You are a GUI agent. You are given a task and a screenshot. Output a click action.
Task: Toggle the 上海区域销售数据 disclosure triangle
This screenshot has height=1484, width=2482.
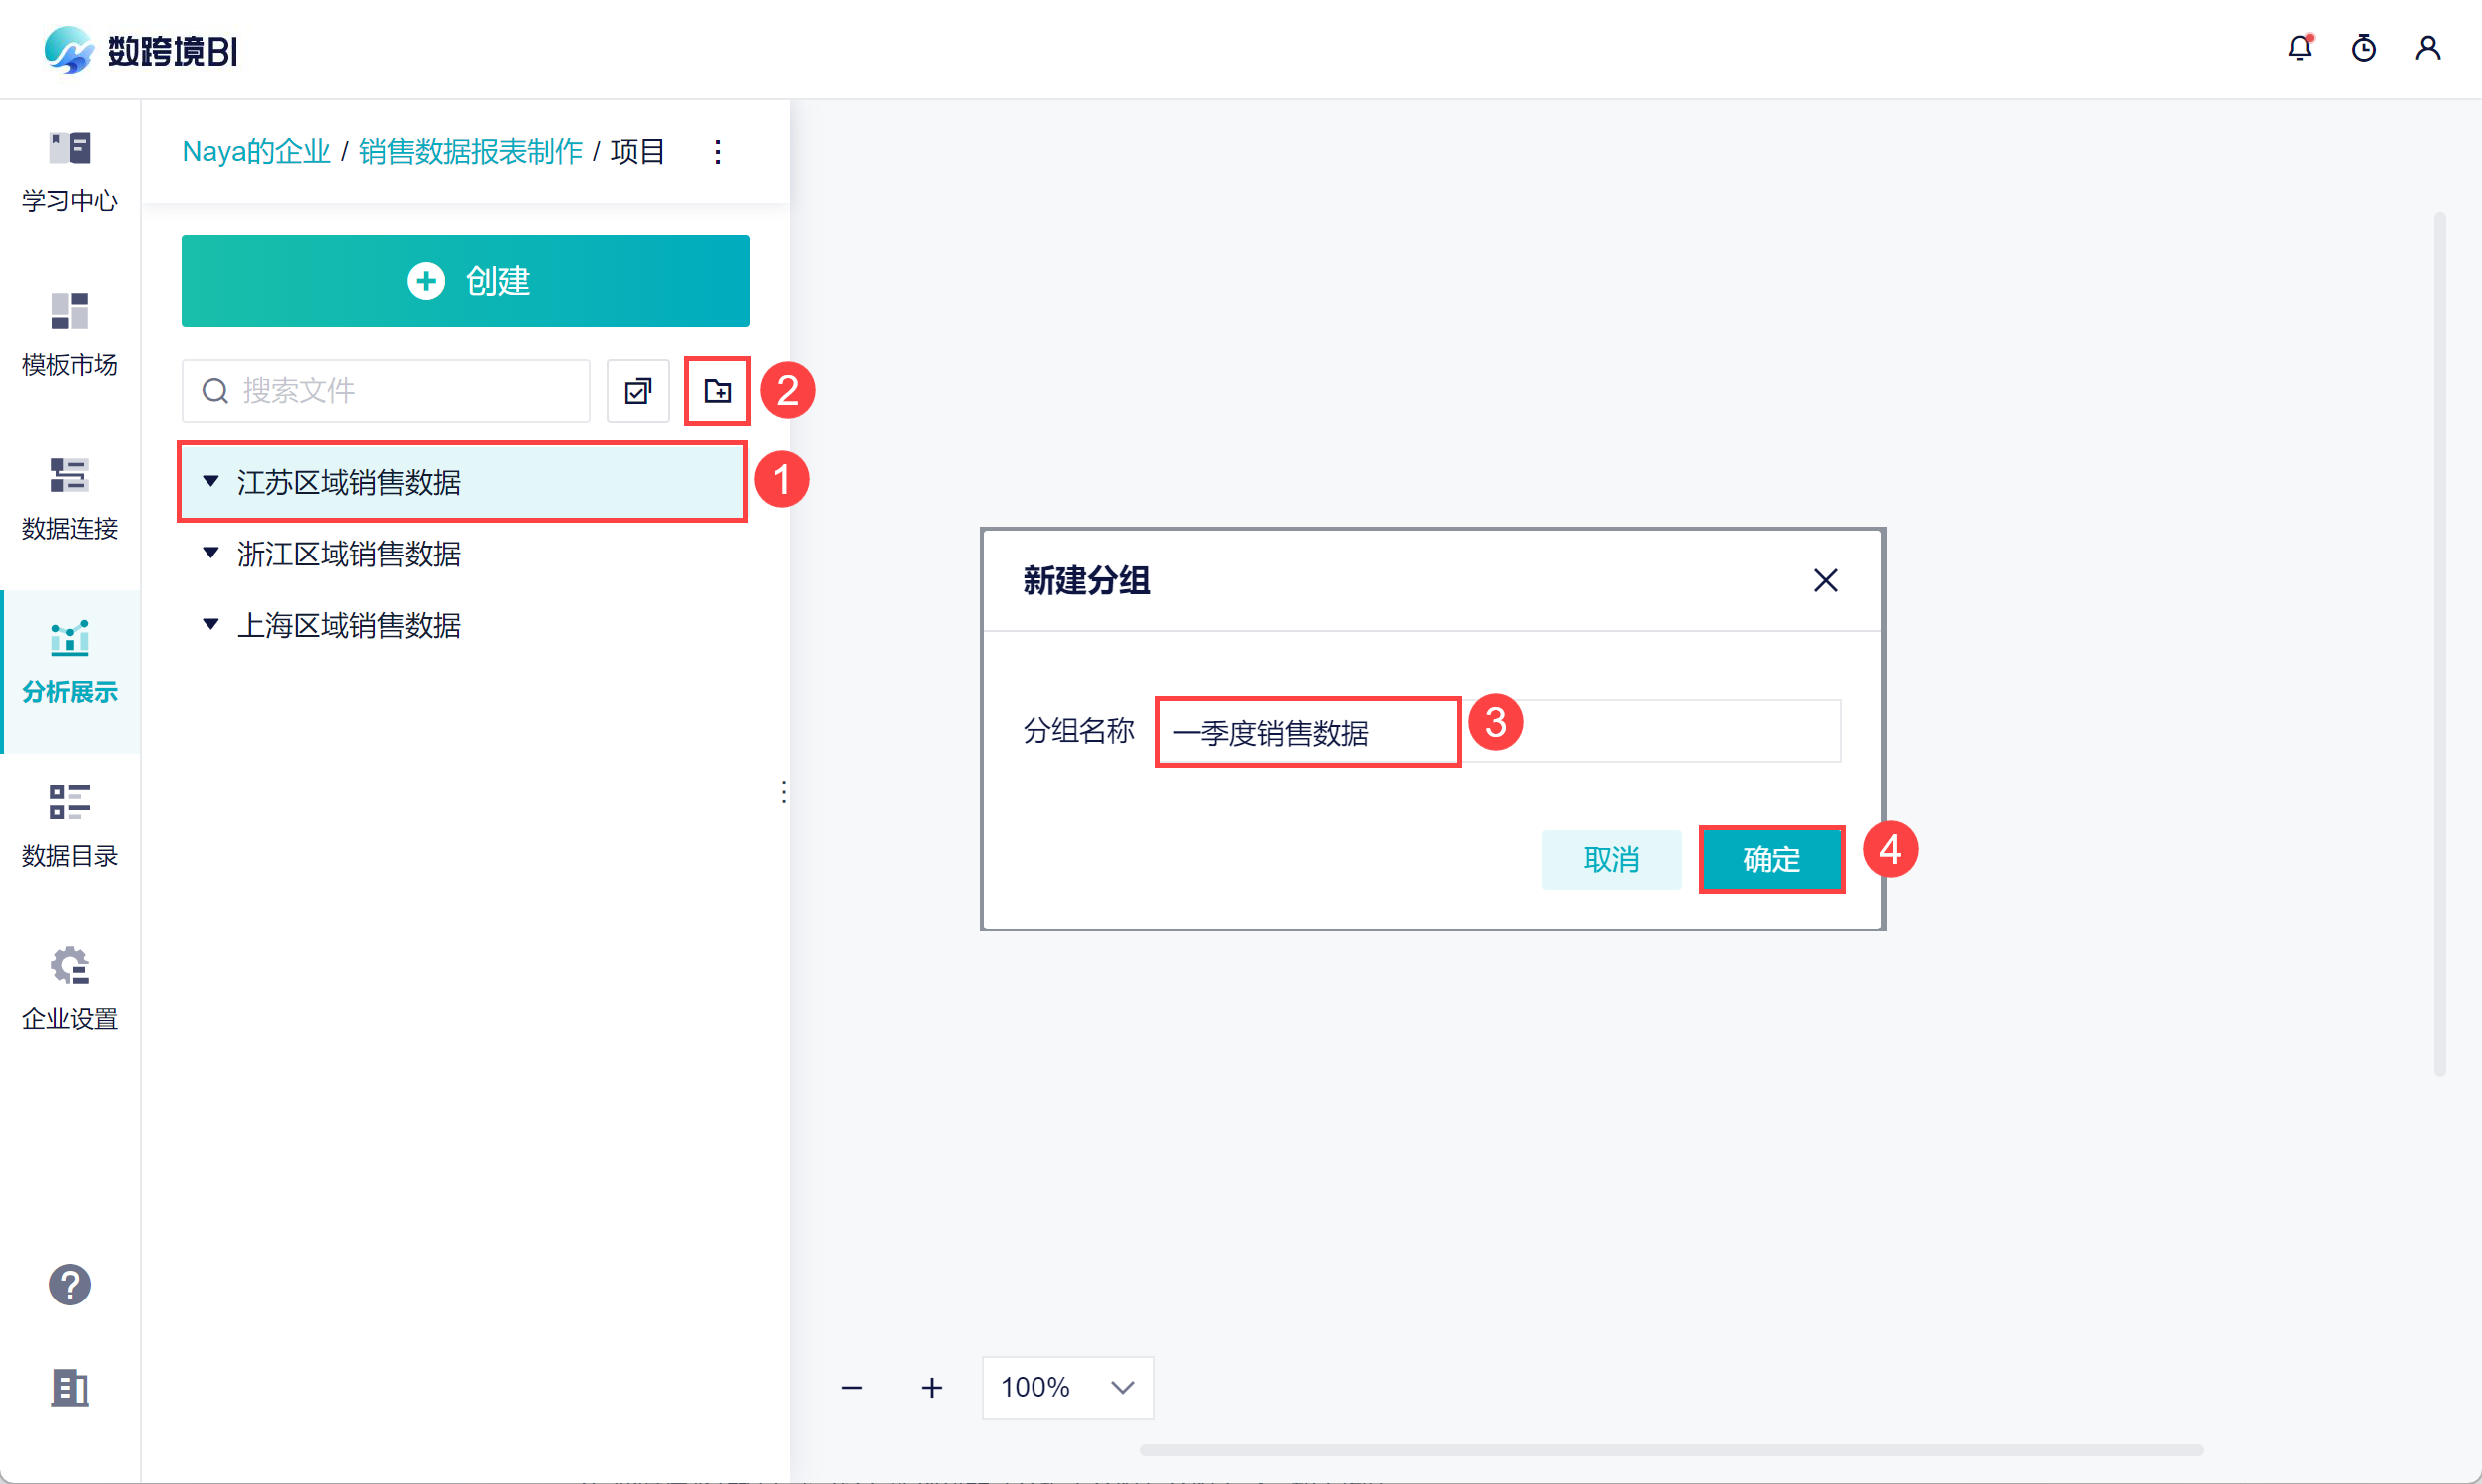point(210,625)
